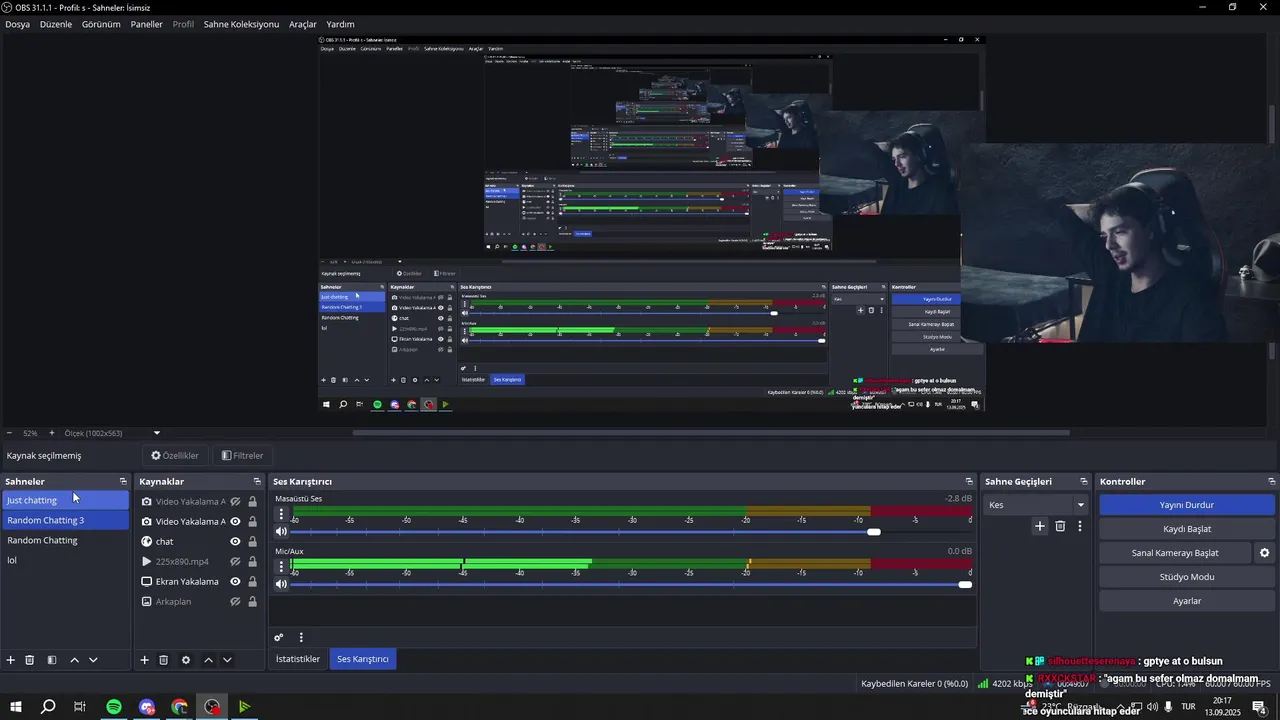Move scene down in Sahneler toolbar
Viewport: 1280px width, 720px height.
(x=93, y=660)
